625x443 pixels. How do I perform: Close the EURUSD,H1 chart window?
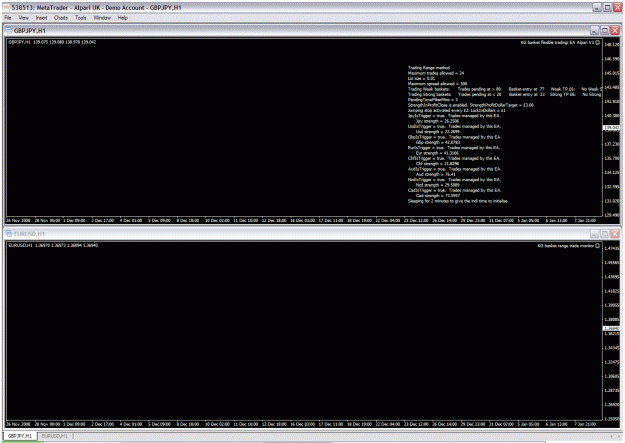click(615, 234)
